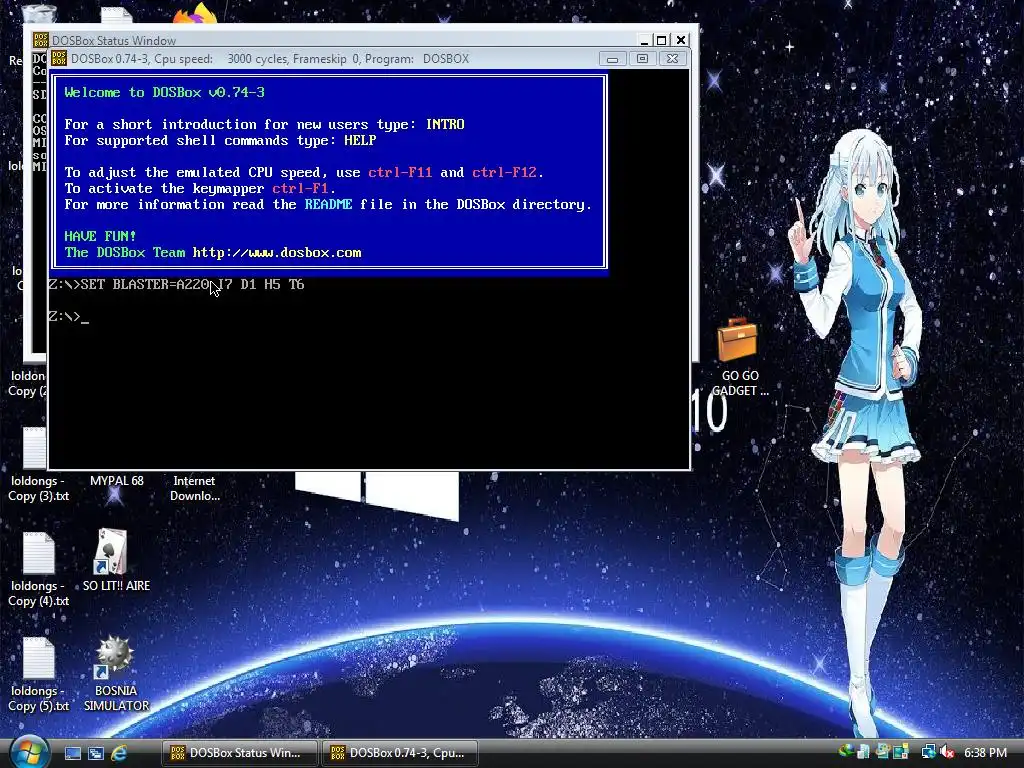
Task: Click the user-with-keys tray icon
Action: [x=883, y=752]
